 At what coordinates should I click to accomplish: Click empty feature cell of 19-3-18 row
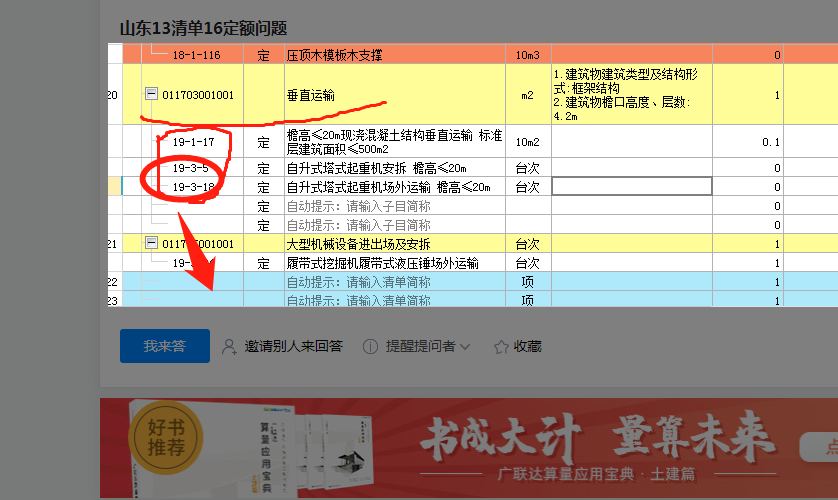632,186
